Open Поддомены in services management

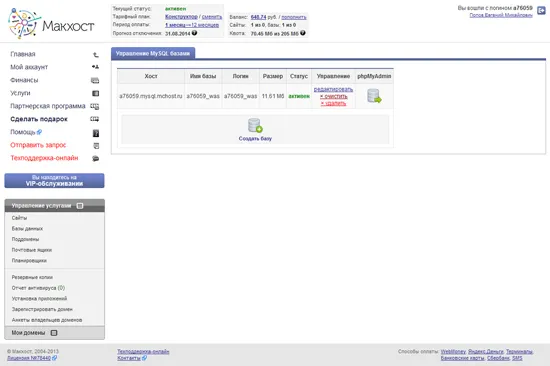click(x=25, y=239)
